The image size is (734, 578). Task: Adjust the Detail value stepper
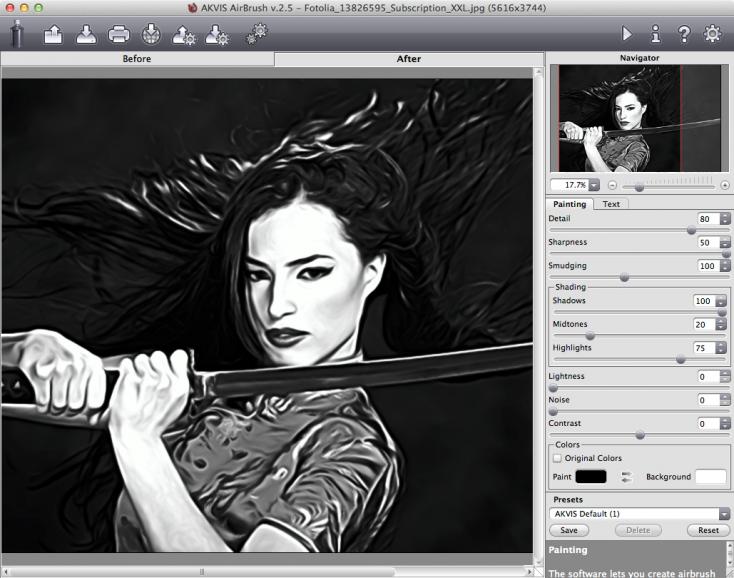click(725, 219)
